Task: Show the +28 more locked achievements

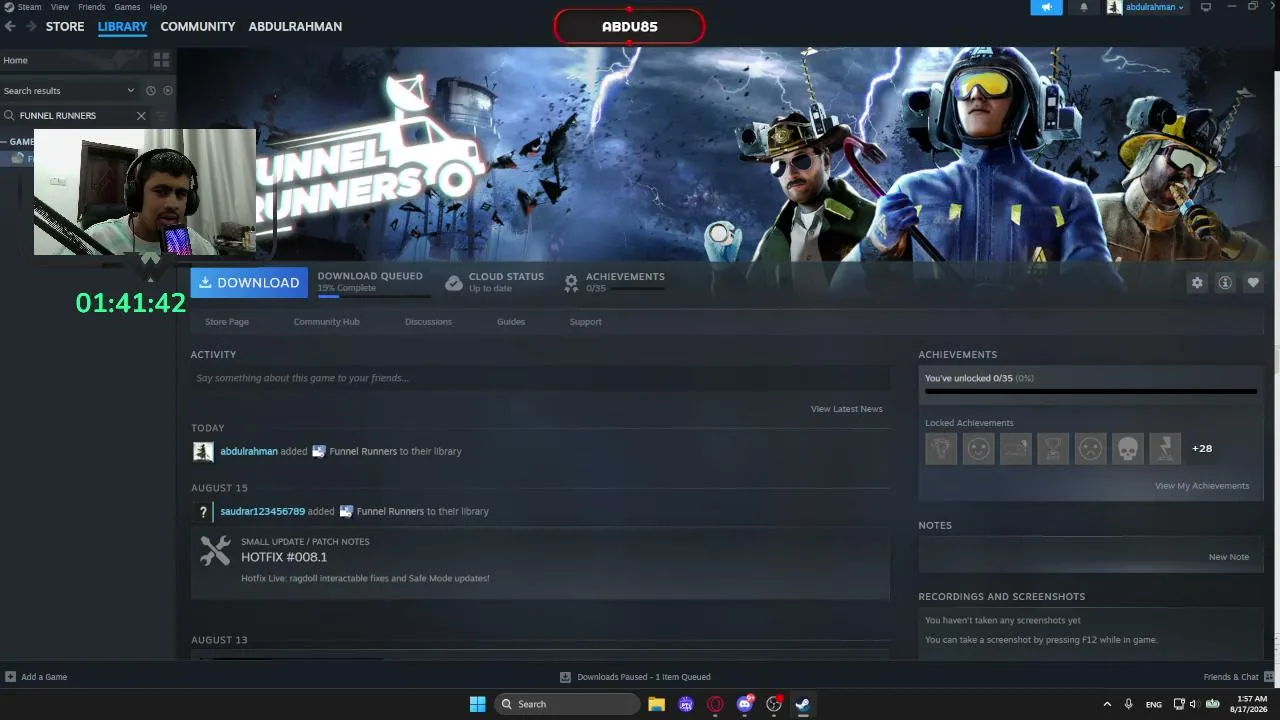Action: coord(1202,449)
